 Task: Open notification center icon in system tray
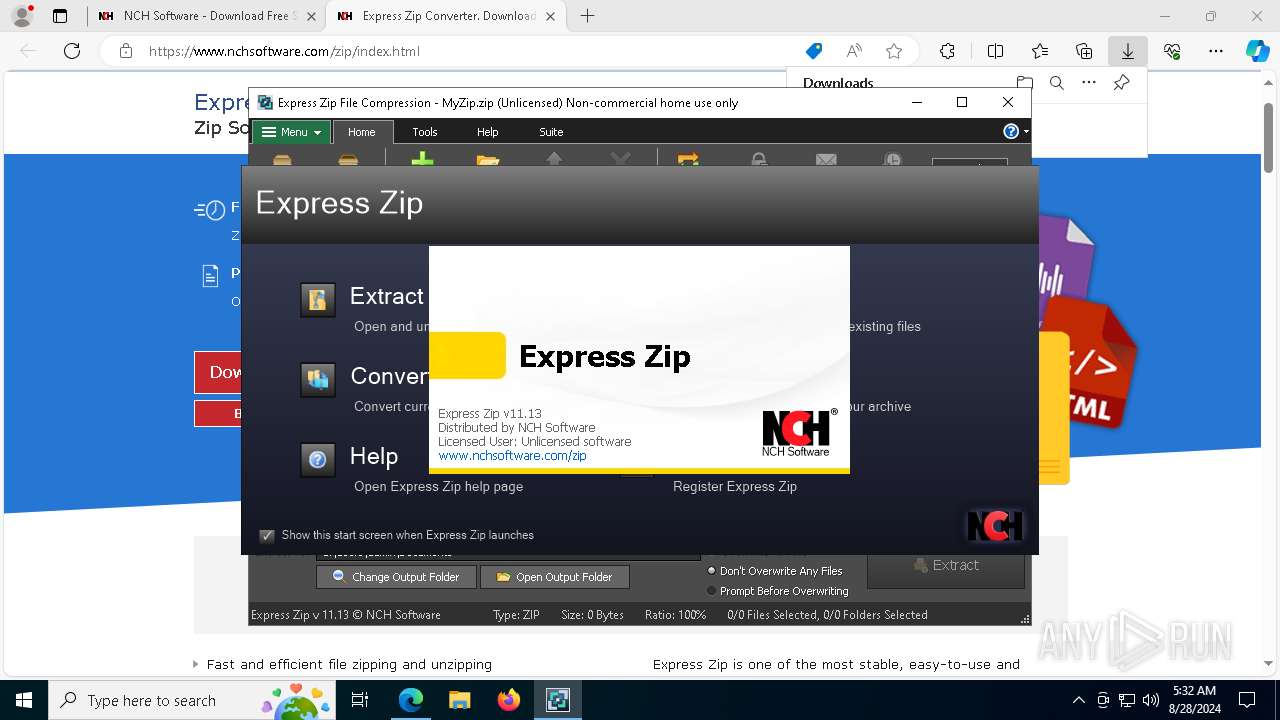coord(1247,700)
